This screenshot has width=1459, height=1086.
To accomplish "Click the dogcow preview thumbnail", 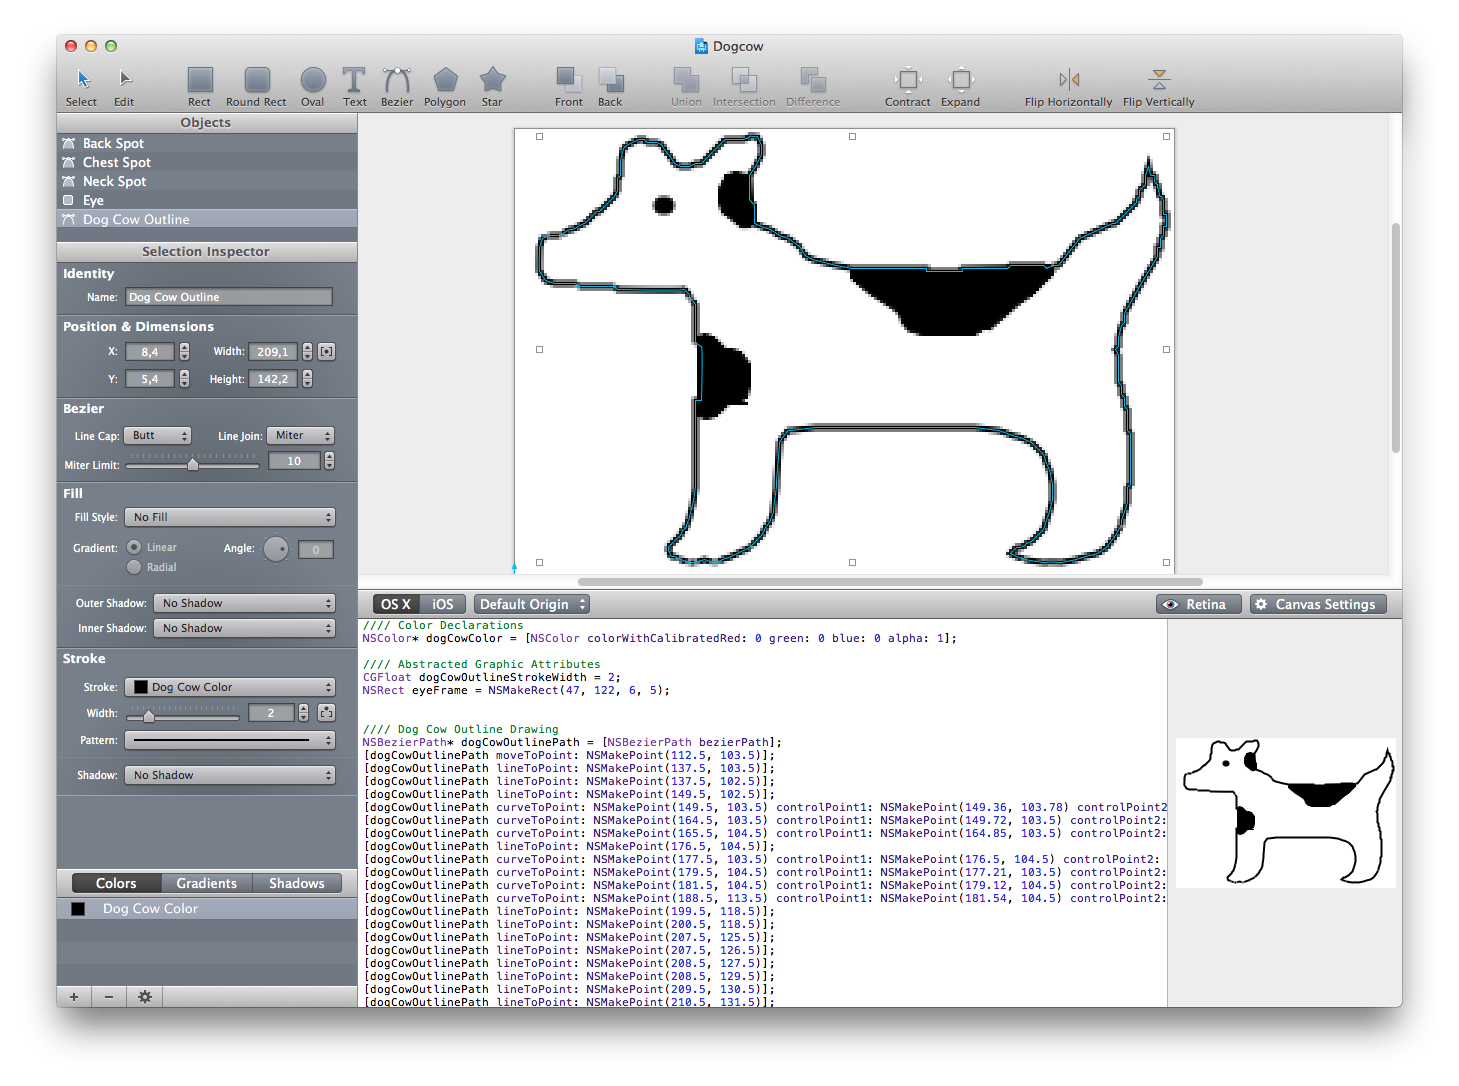I will click(x=1285, y=812).
